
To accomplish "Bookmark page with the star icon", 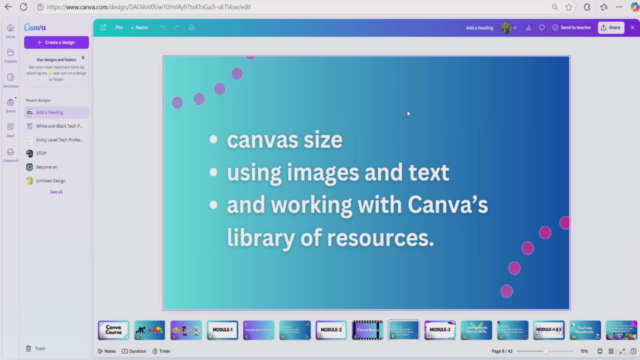I will click(569, 7).
